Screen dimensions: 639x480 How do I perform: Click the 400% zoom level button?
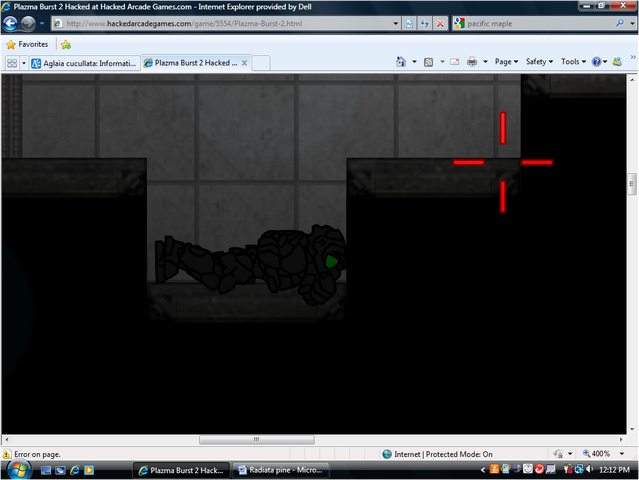click(596, 454)
